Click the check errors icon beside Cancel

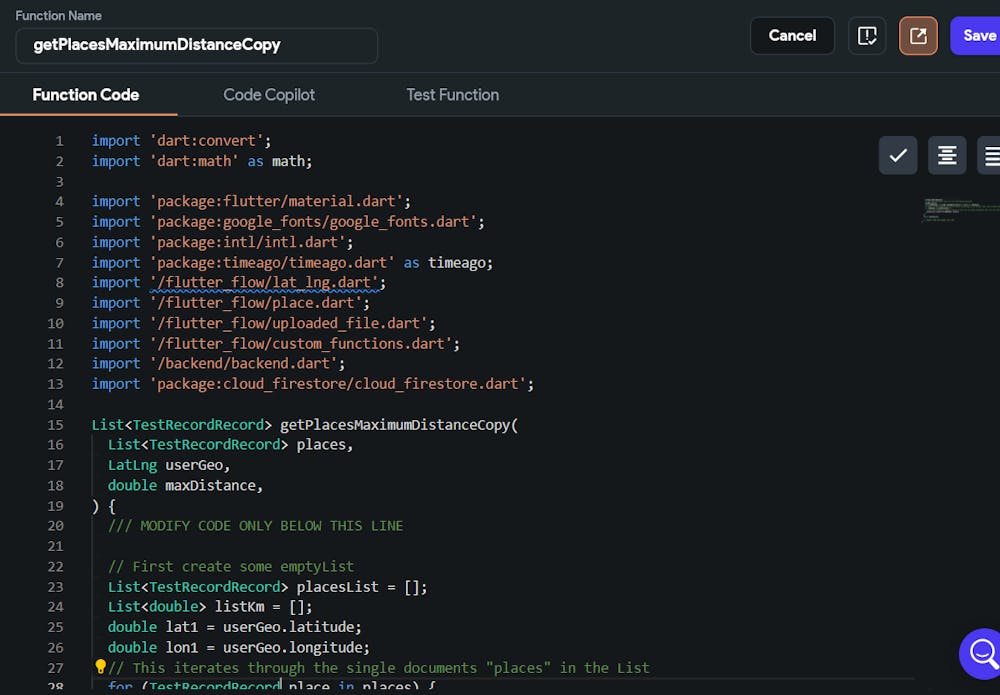867,36
